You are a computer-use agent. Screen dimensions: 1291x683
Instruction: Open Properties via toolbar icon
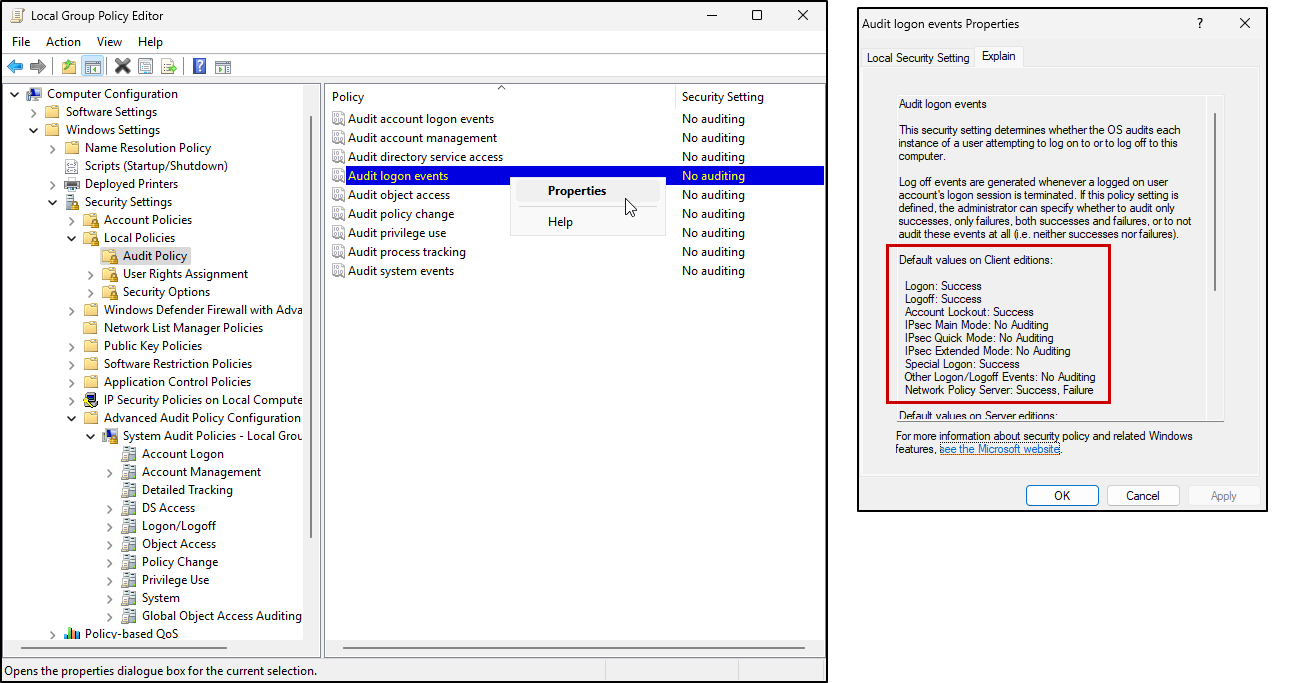146,67
